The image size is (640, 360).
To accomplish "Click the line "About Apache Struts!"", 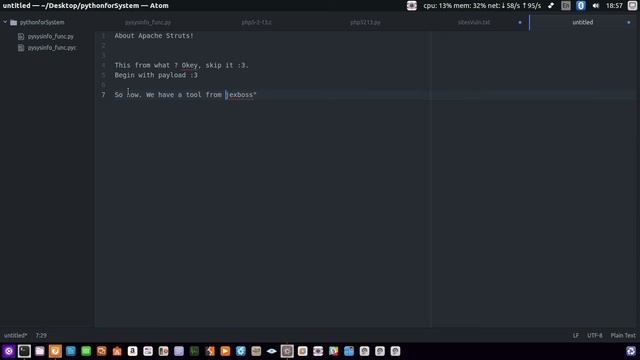I will tap(154, 36).
